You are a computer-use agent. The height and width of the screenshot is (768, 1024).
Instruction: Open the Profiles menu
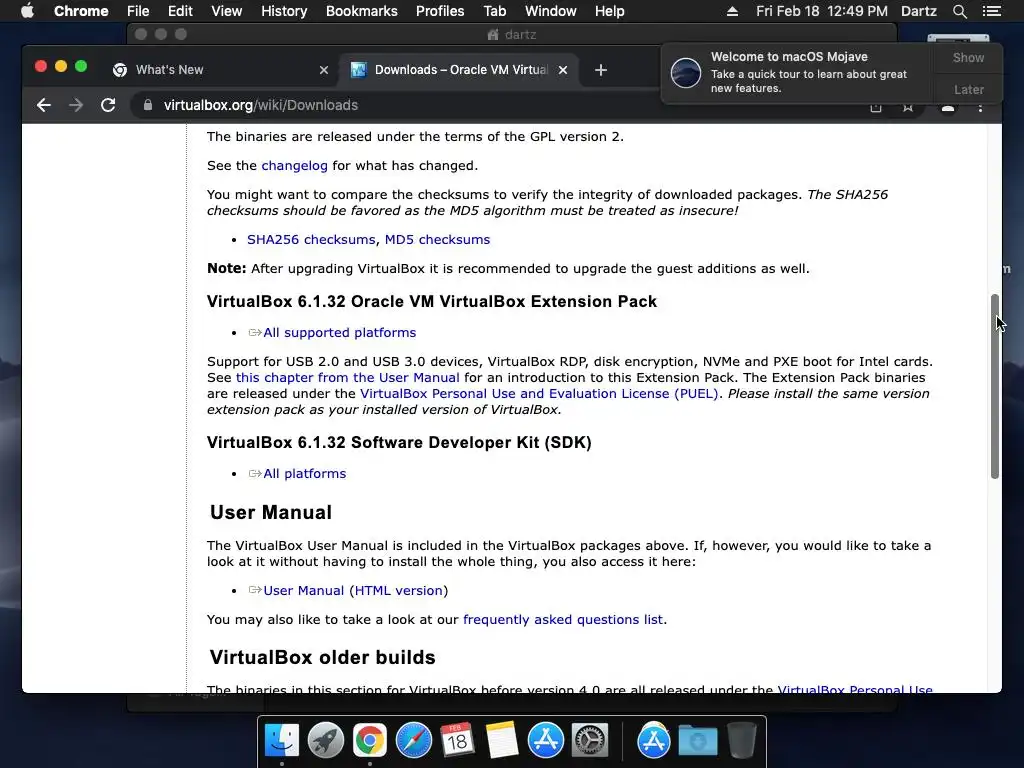(x=440, y=11)
